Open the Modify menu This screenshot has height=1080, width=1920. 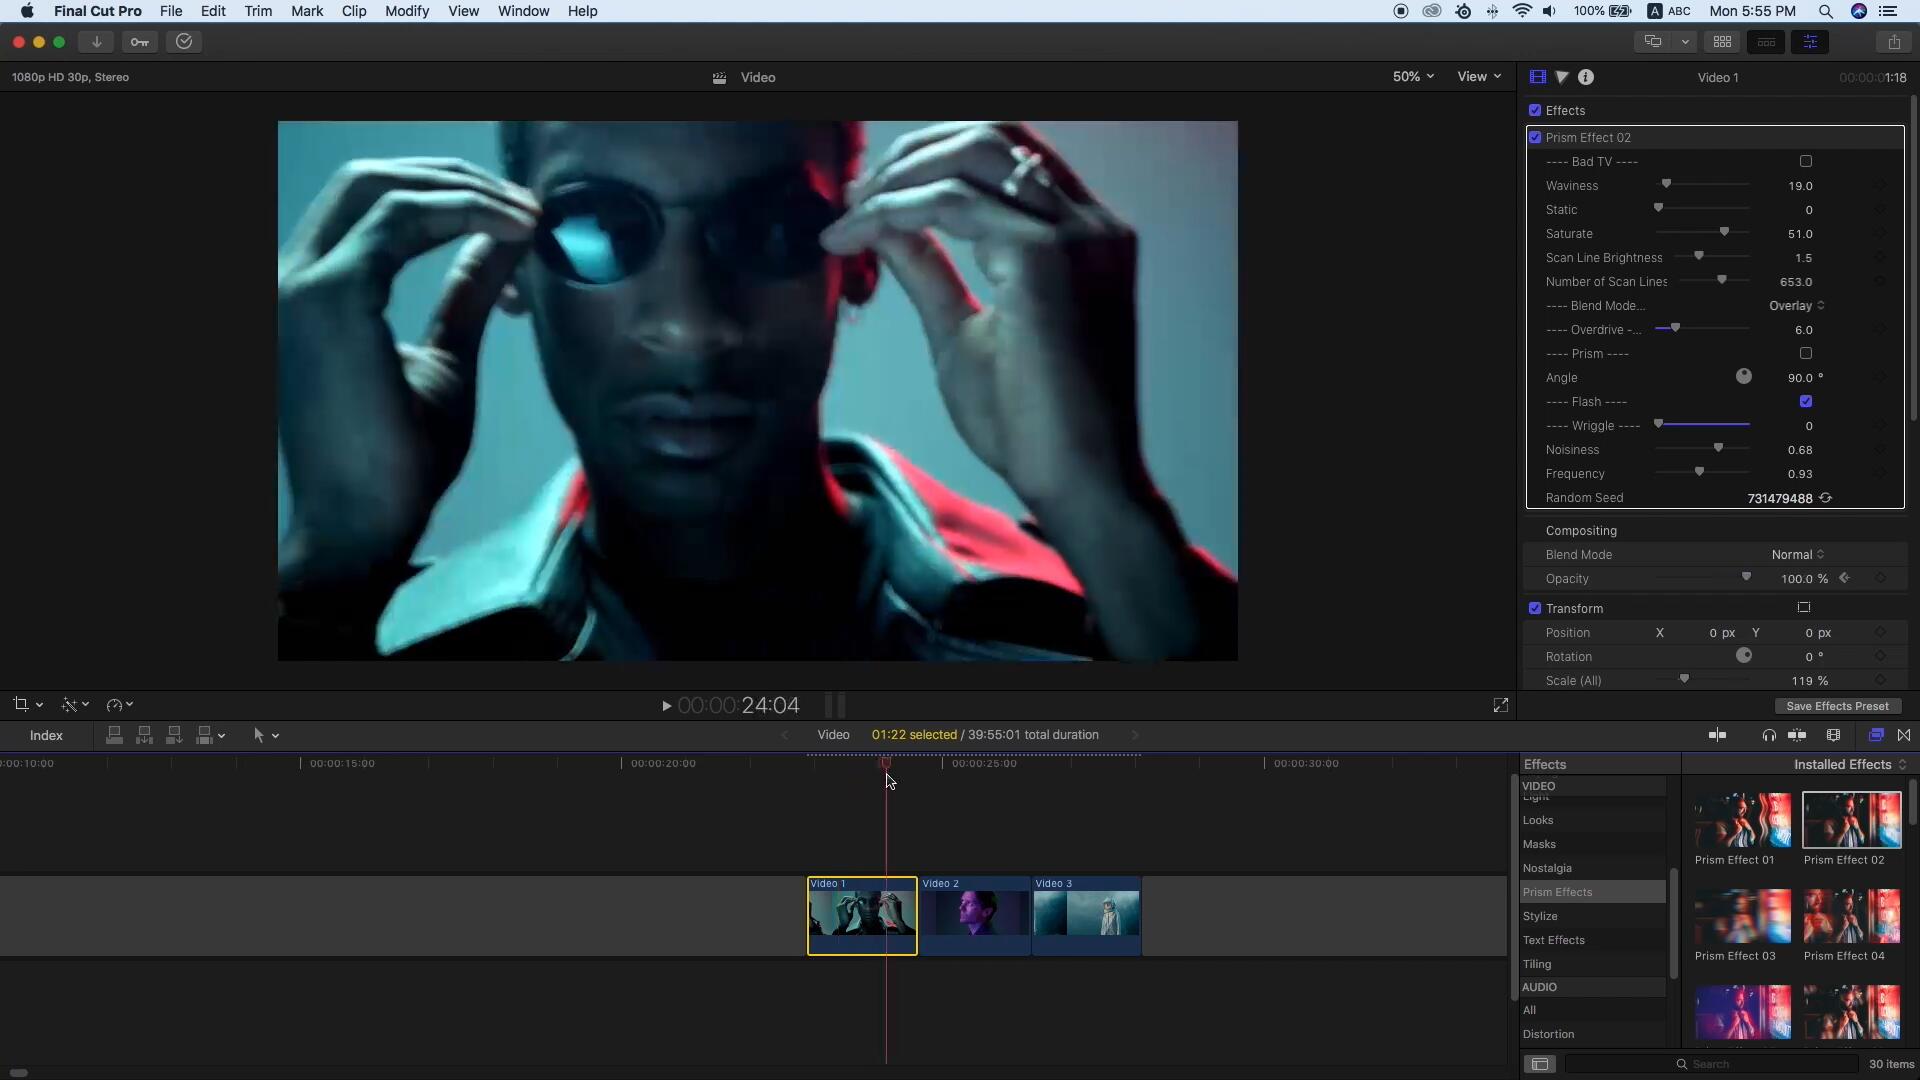point(407,11)
